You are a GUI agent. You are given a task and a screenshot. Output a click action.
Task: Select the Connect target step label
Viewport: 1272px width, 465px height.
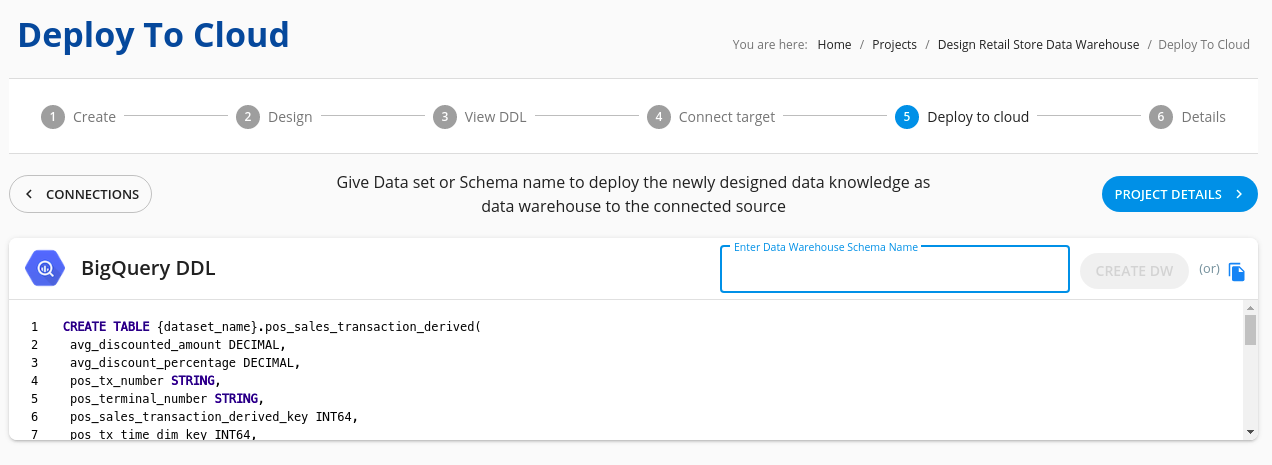[x=727, y=117]
